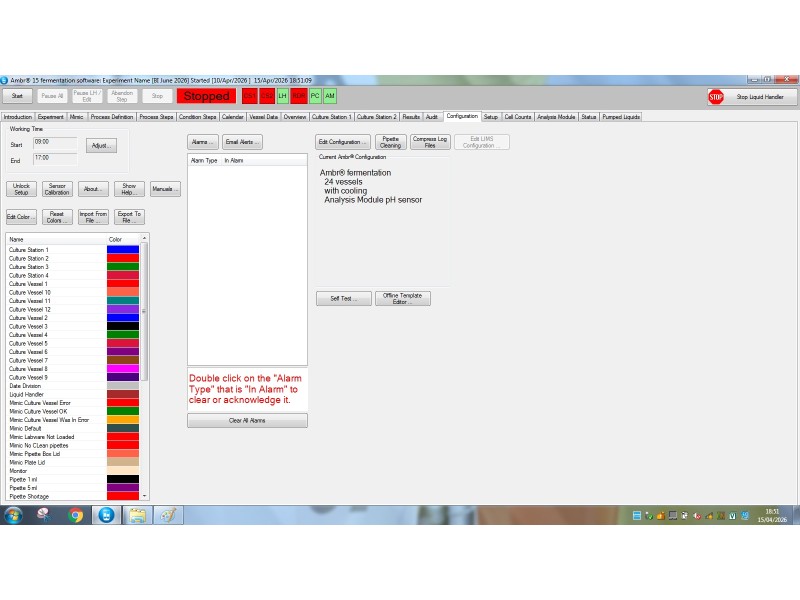Open the Analysis Module tab
Image resolution: width=800 pixels, height=600 pixels.
[556, 117]
